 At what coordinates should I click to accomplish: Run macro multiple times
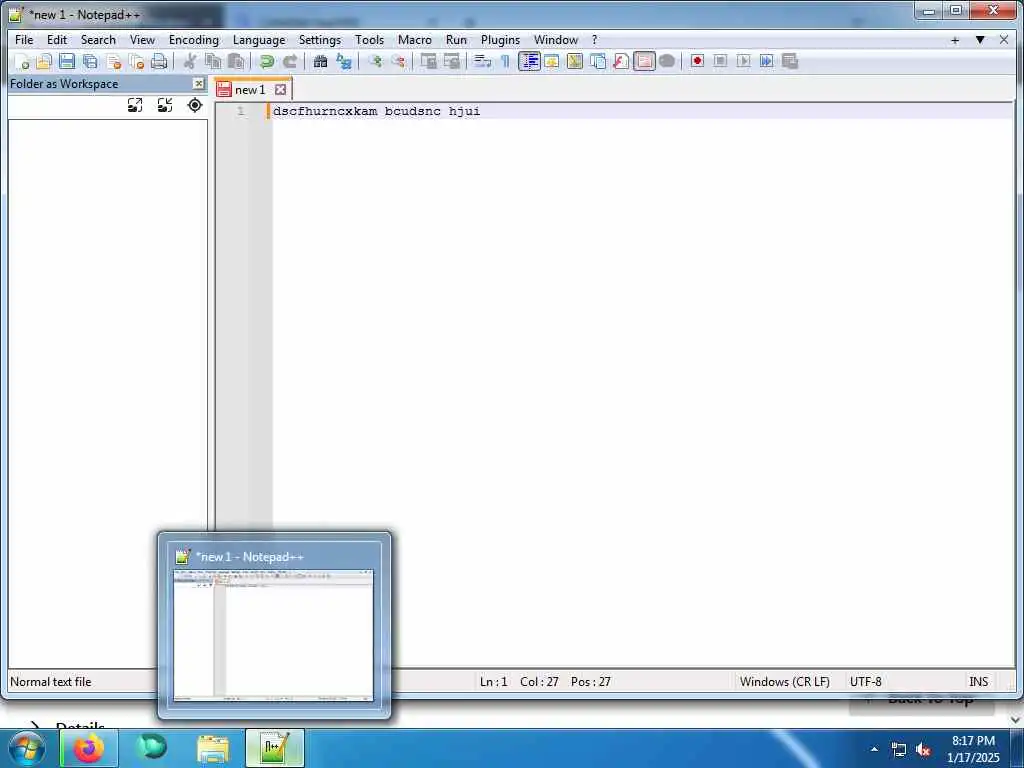tap(767, 61)
